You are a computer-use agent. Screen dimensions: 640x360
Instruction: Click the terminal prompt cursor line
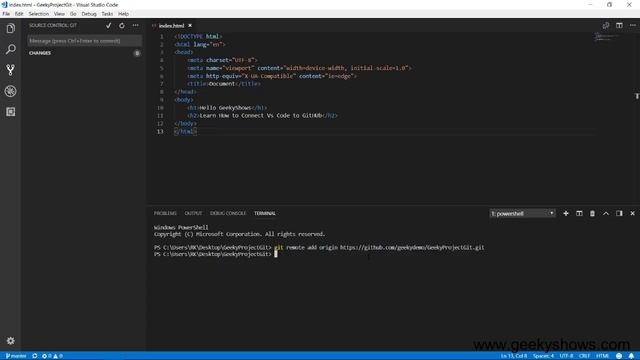click(x=216, y=254)
